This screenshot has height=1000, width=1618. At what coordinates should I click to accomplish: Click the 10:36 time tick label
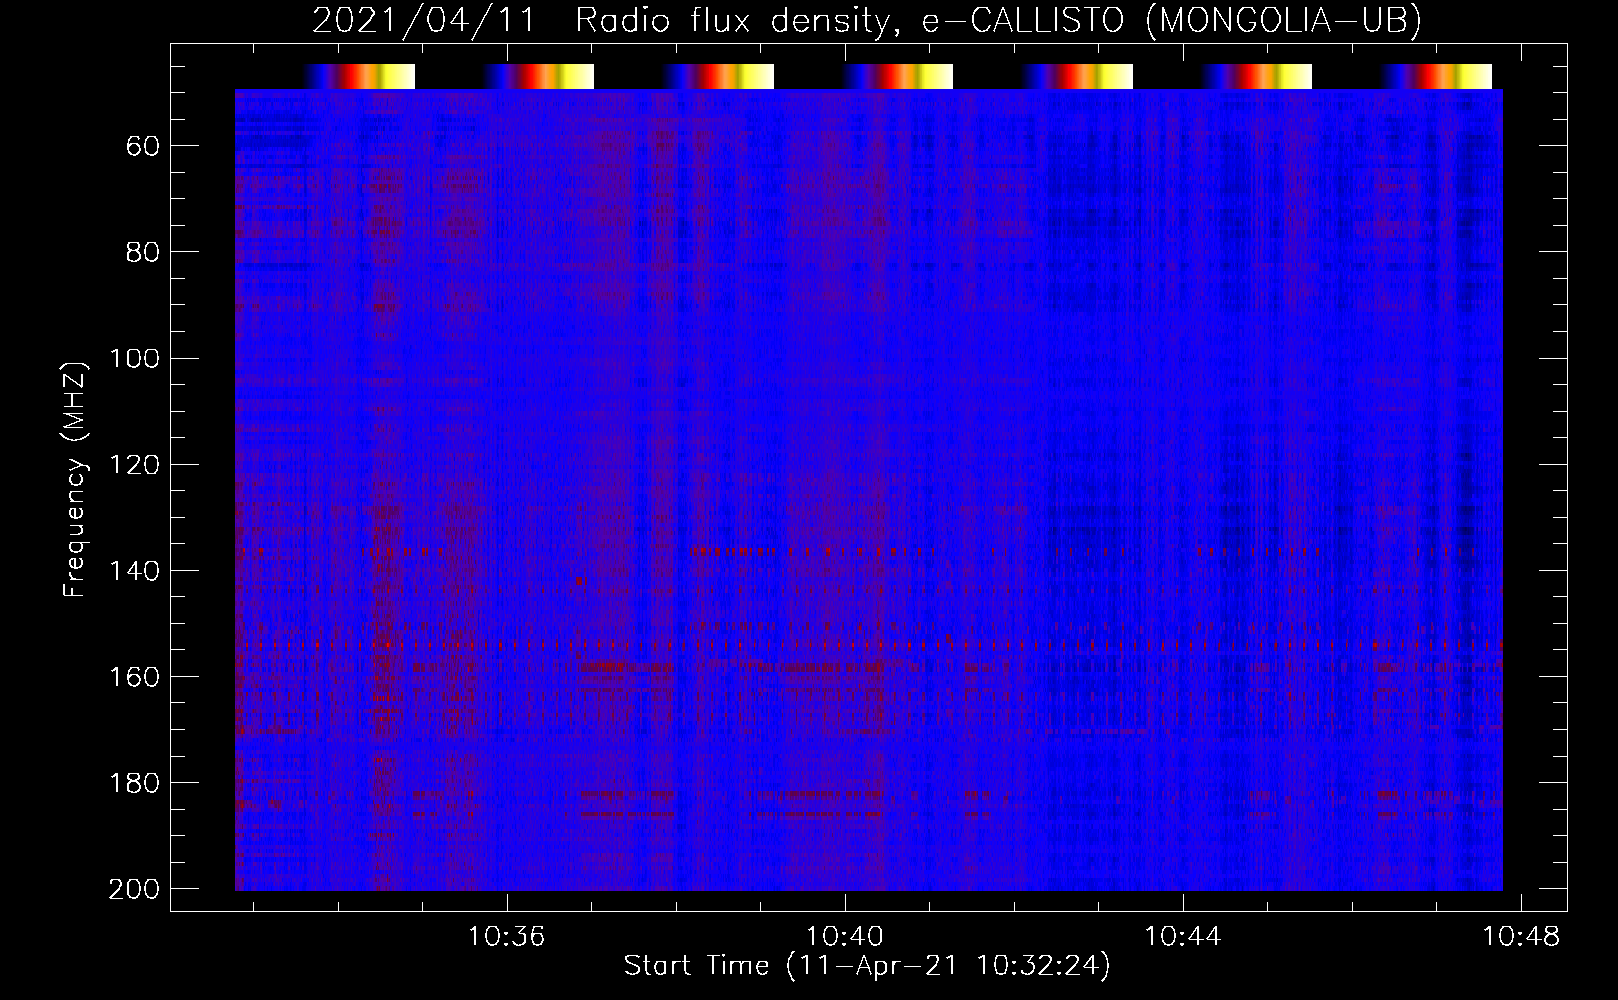point(507,937)
